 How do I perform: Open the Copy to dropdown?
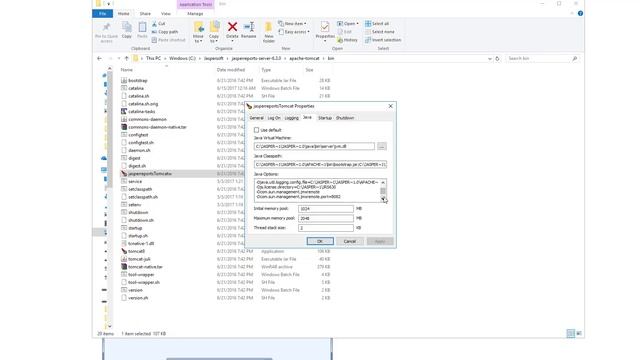214,41
